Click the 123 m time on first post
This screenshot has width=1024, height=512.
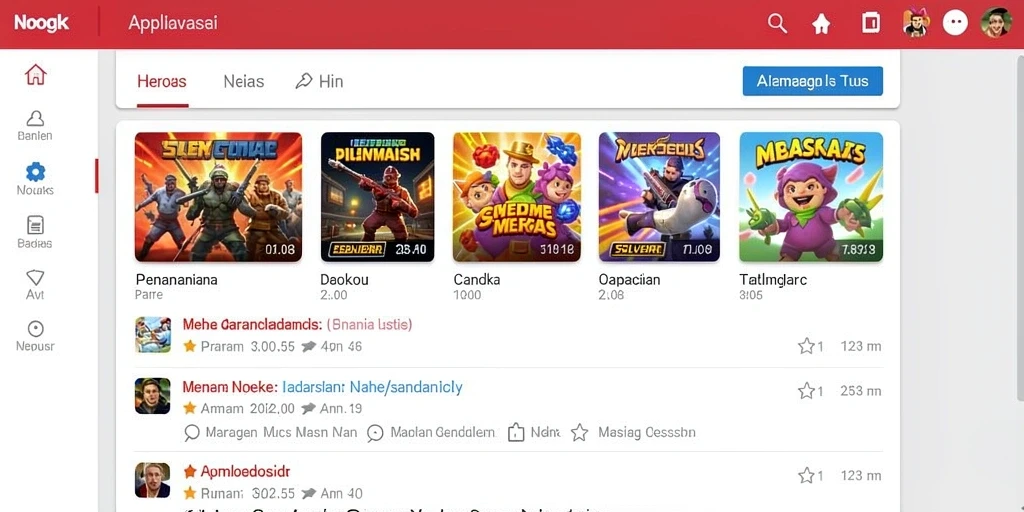click(861, 346)
